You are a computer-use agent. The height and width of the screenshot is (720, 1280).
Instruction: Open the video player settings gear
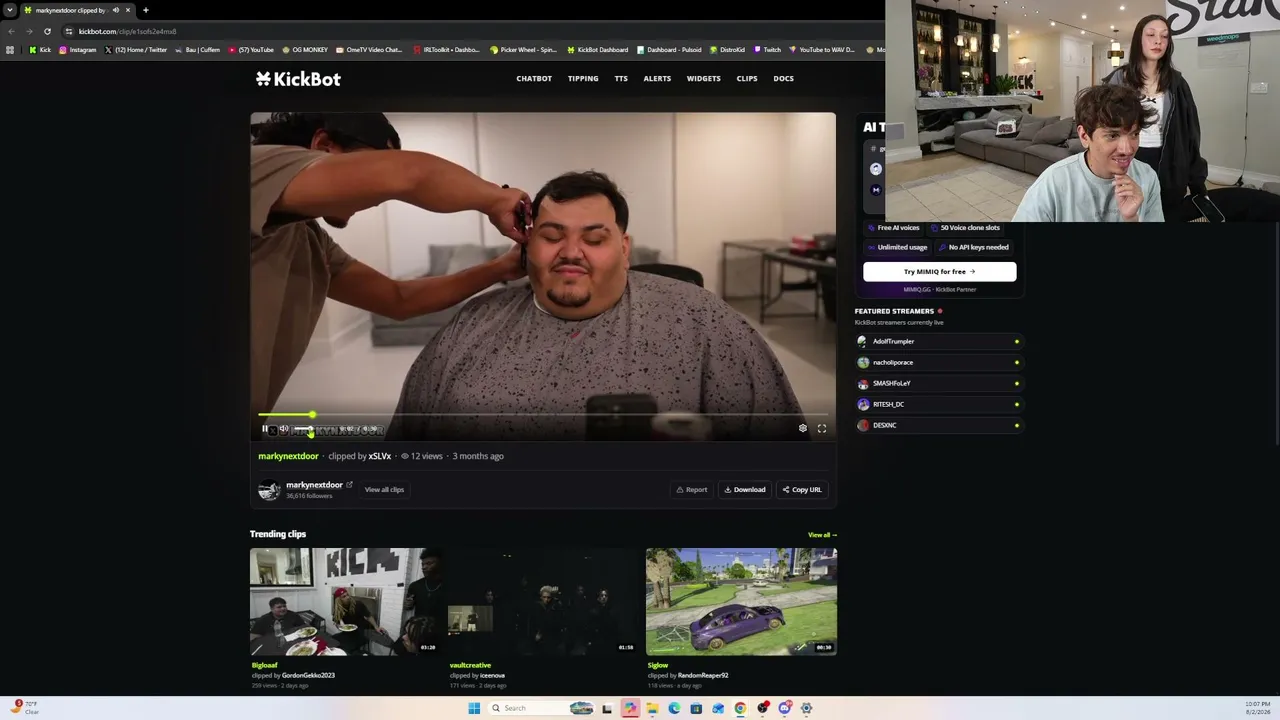pyautogui.click(x=802, y=428)
